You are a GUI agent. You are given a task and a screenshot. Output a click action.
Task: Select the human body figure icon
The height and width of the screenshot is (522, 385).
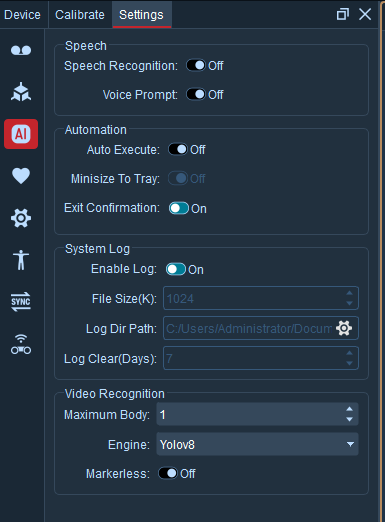[21, 260]
